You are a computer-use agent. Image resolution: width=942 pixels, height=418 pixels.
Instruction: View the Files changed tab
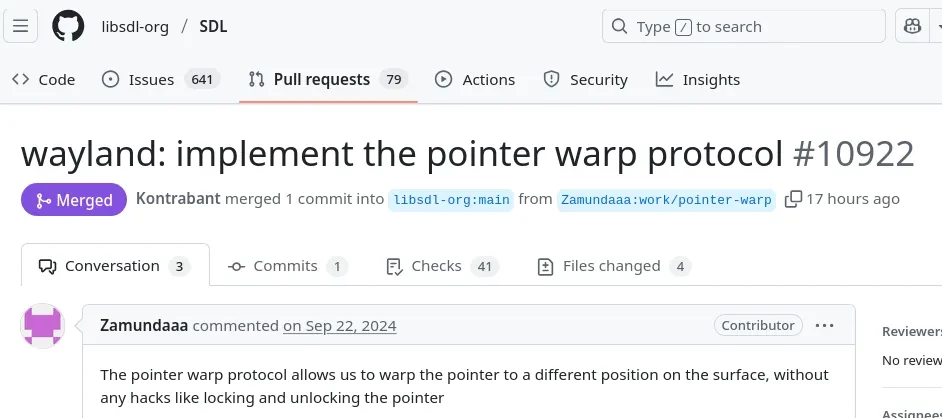(x=613, y=266)
